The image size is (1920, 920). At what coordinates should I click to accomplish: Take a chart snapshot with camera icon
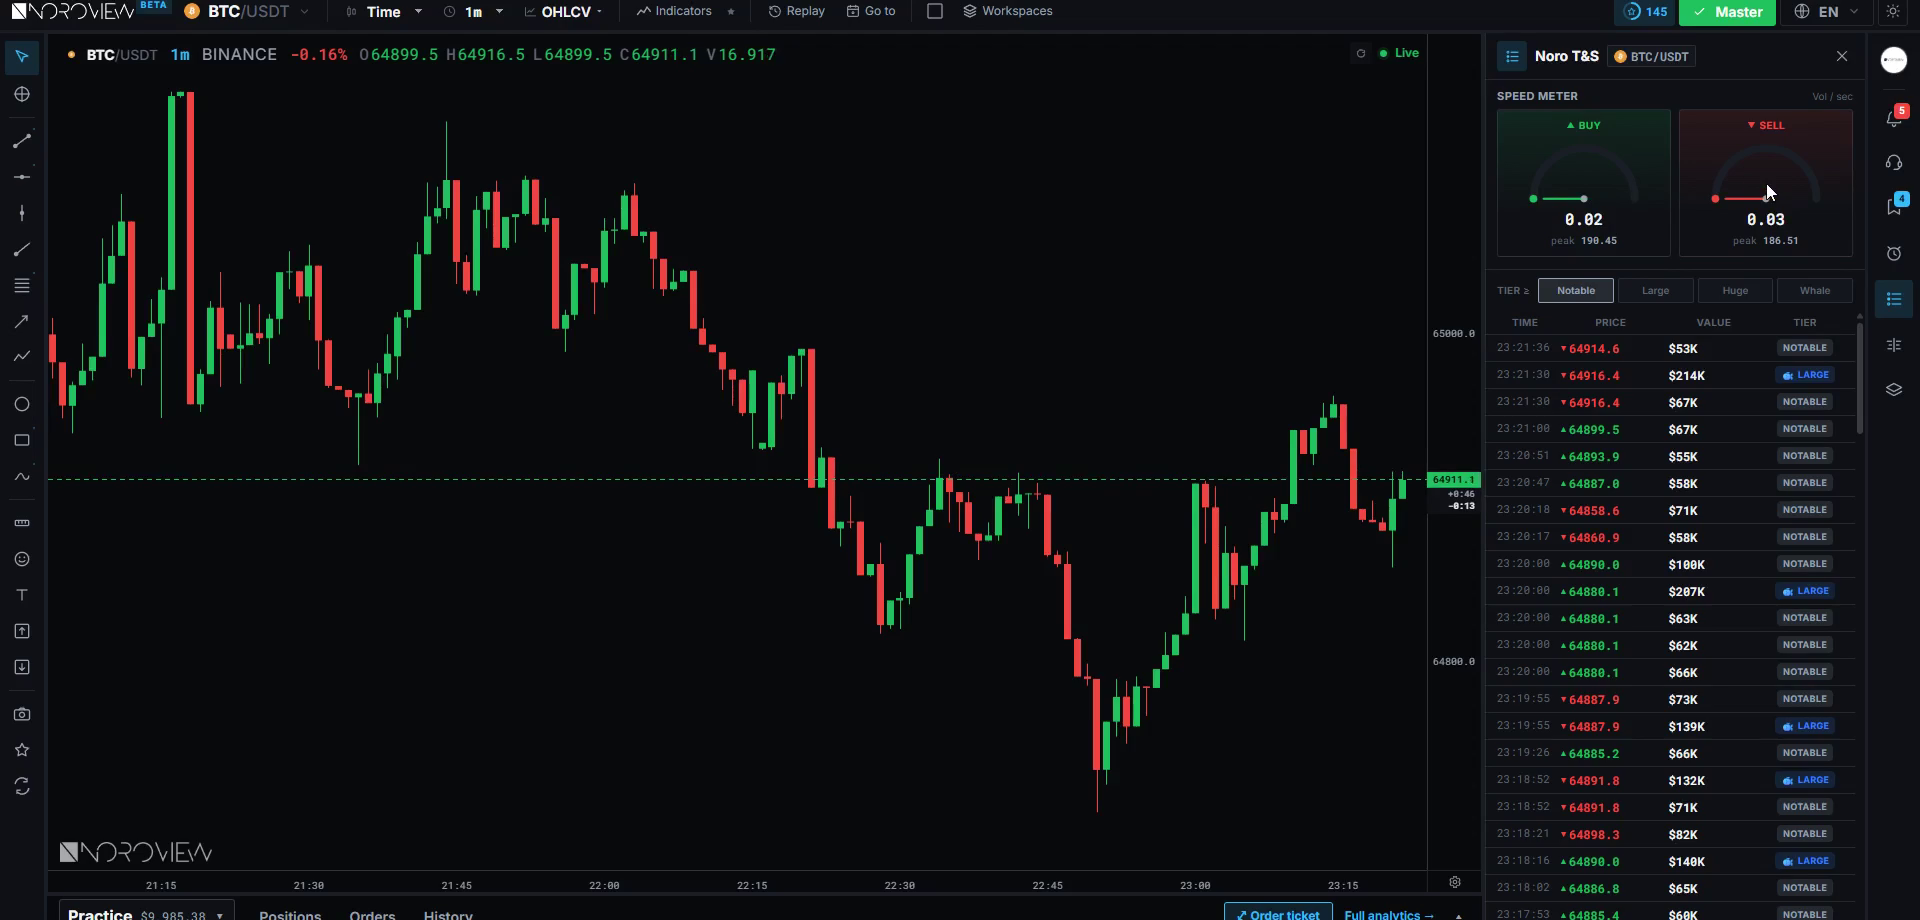pos(22,714)
